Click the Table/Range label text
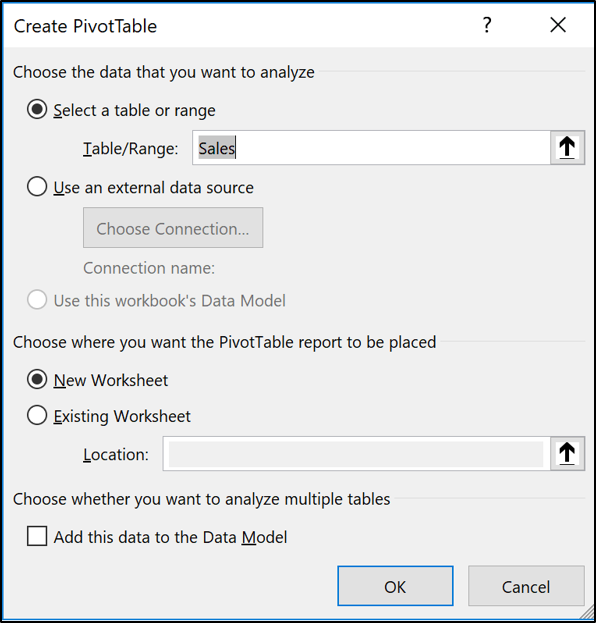Screen dimensions: 596x623 pyautogui.click(x=131, y=149)
